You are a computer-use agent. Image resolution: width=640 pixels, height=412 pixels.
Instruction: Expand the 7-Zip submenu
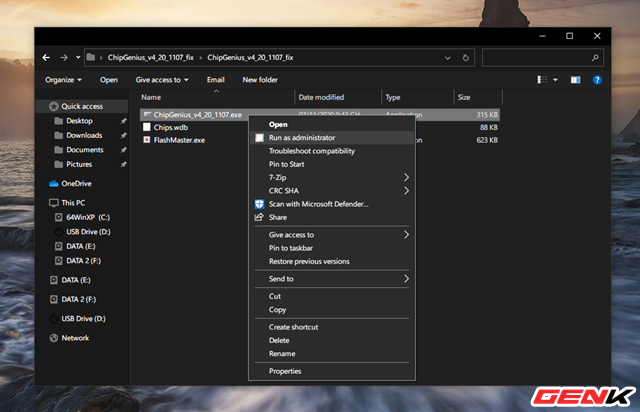tap(331, 178)
